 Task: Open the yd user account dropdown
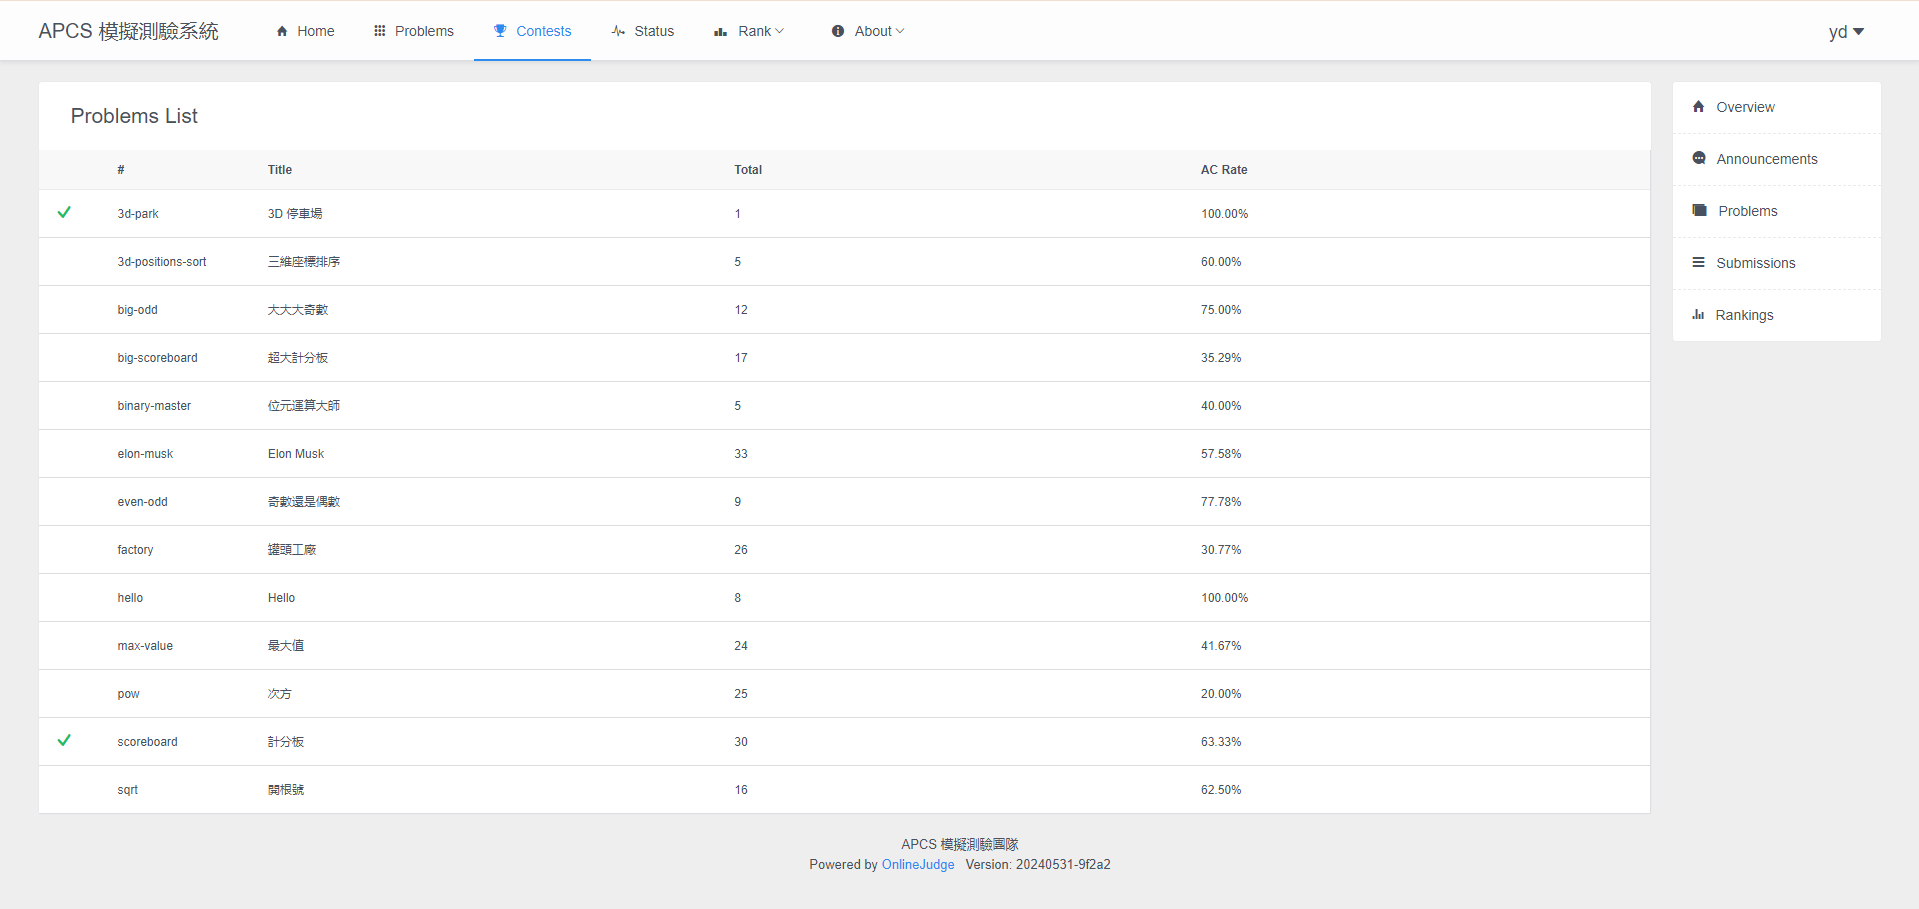(x=1846, y=32)
